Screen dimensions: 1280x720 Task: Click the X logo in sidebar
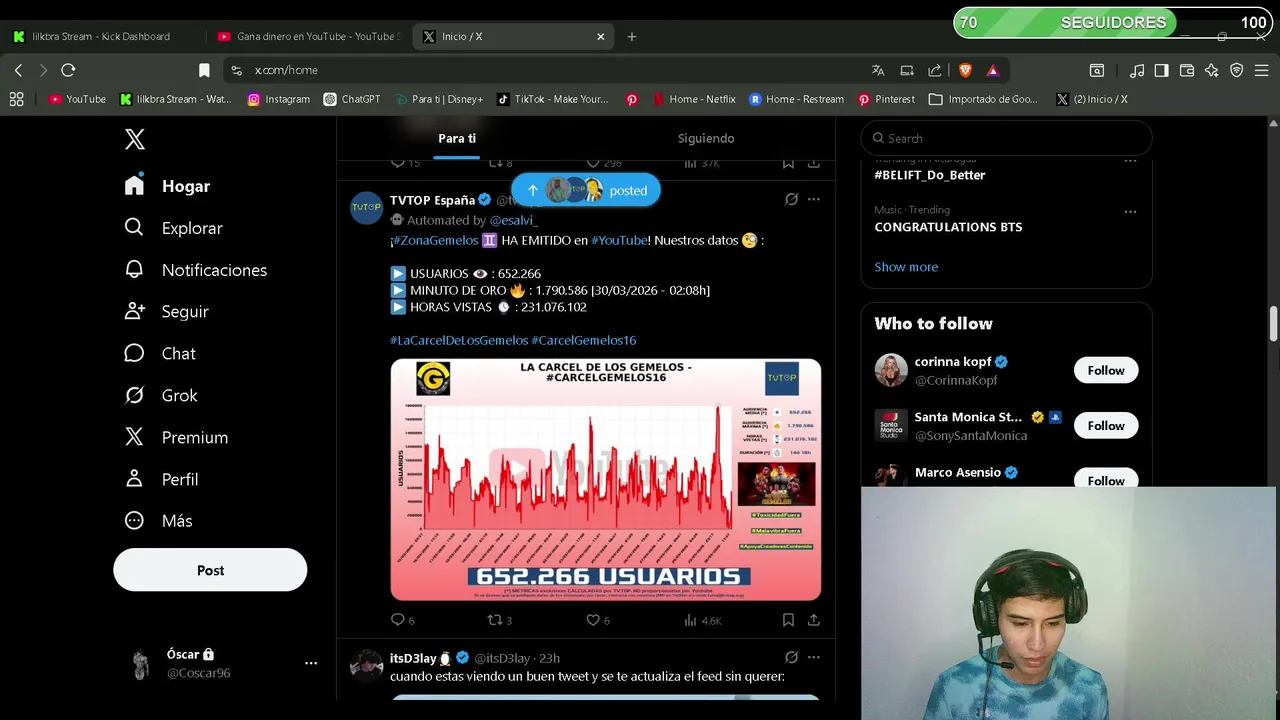[135, 139]
